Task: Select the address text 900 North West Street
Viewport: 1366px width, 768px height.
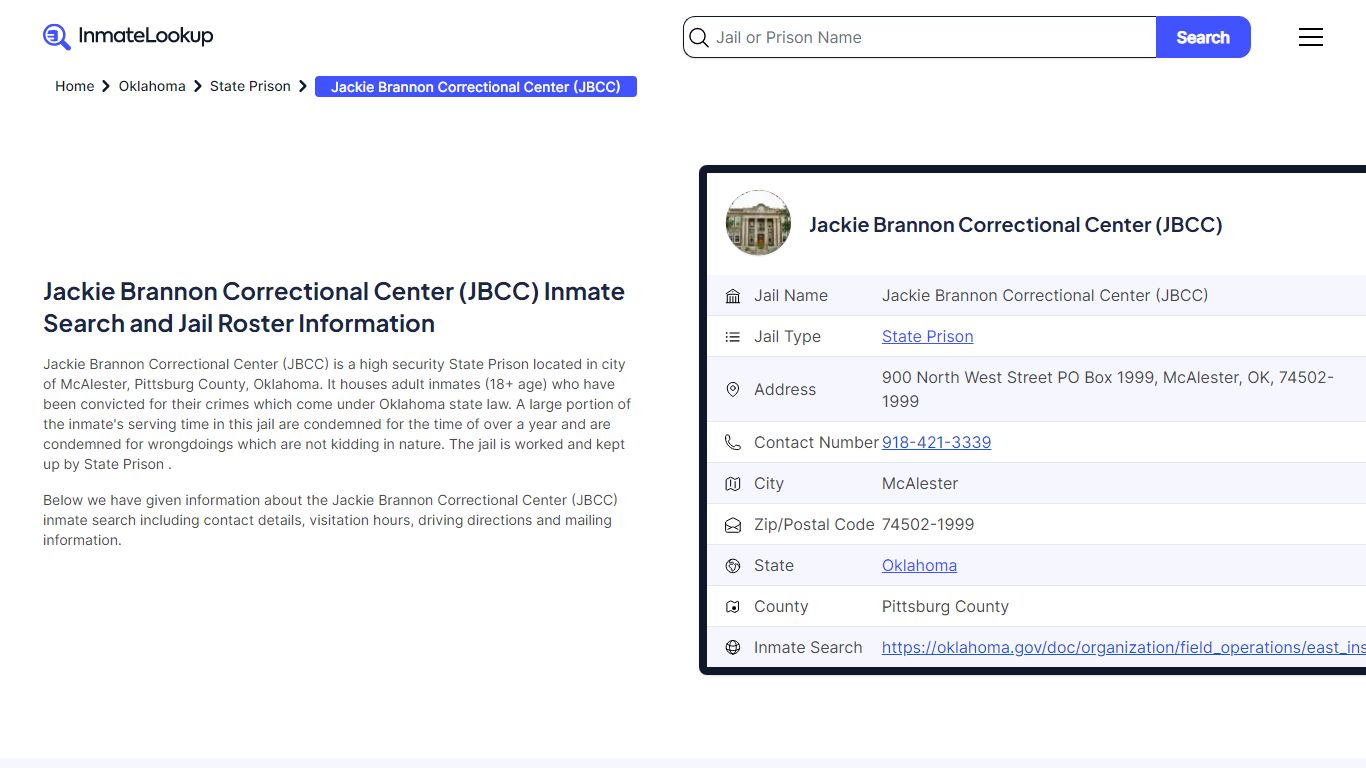Action: (1107, 389)
